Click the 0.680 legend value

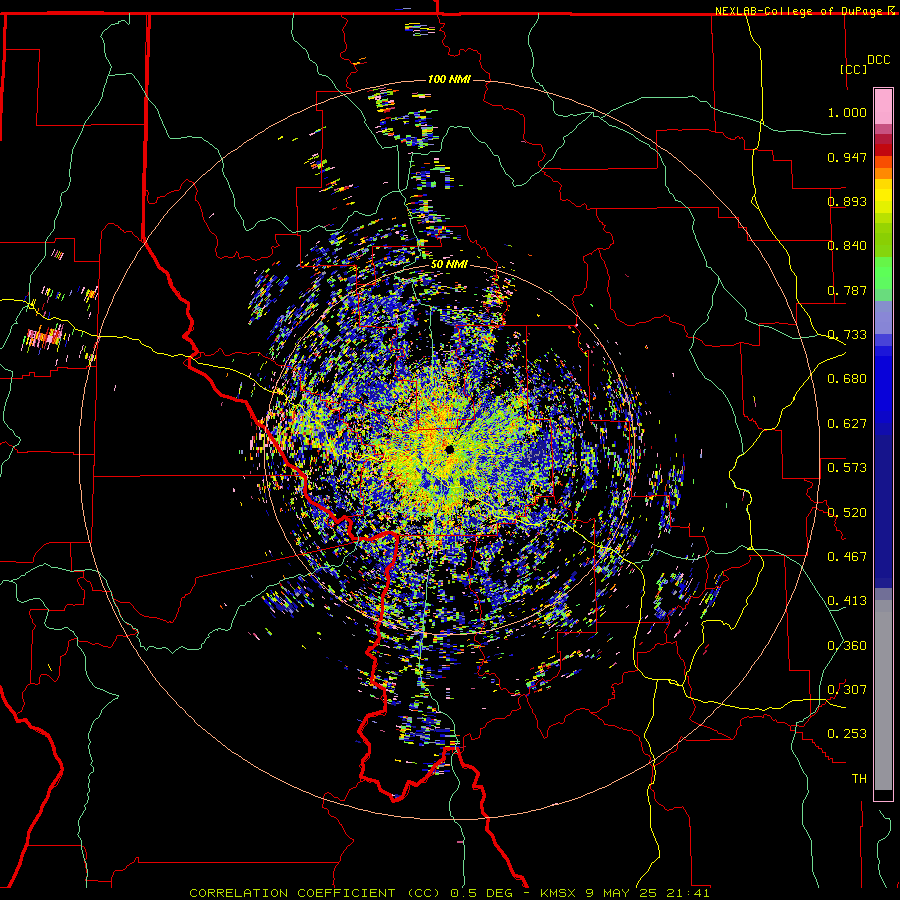pyautogui.click(x=847, y=379)
